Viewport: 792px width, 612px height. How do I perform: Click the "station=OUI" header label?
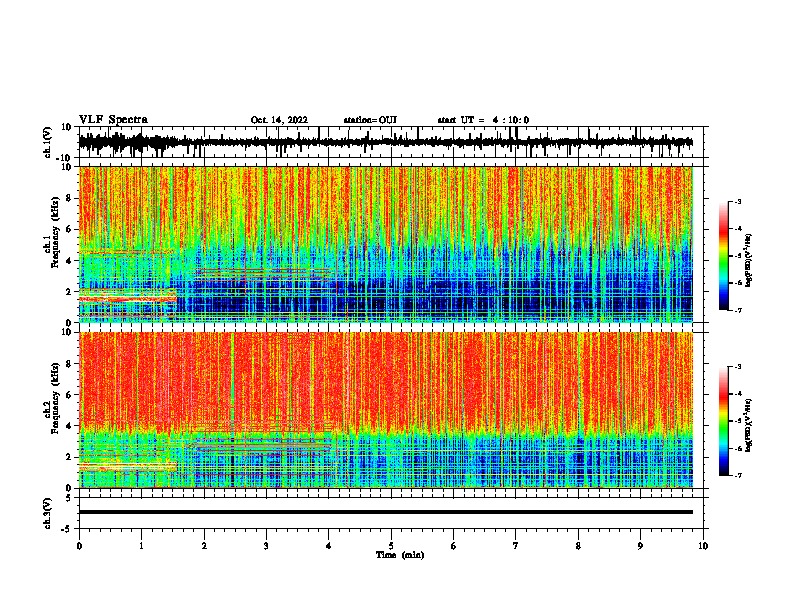coord(370,120)
